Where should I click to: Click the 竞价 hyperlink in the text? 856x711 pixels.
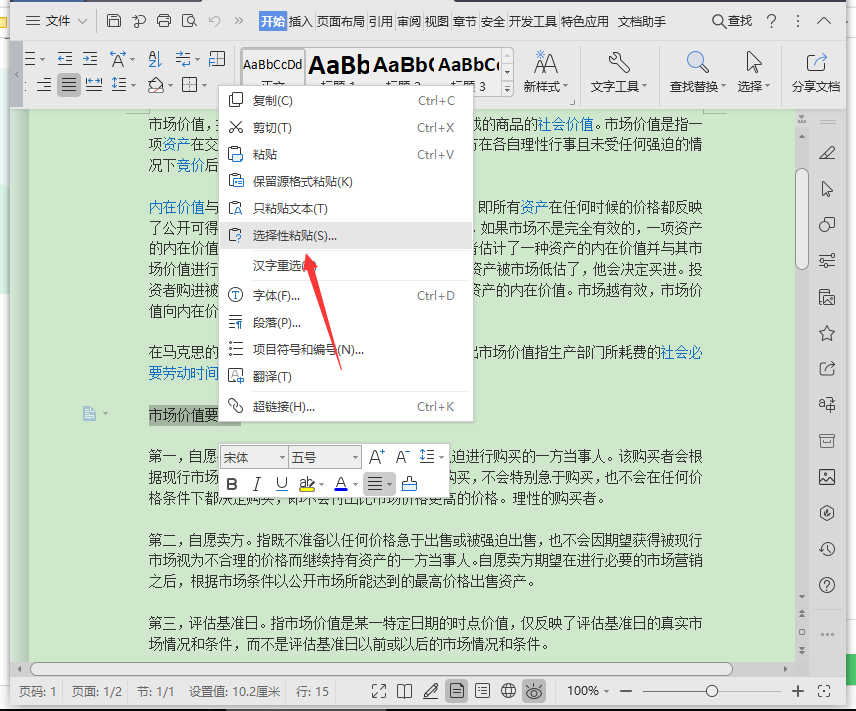(x=191, y=165)
